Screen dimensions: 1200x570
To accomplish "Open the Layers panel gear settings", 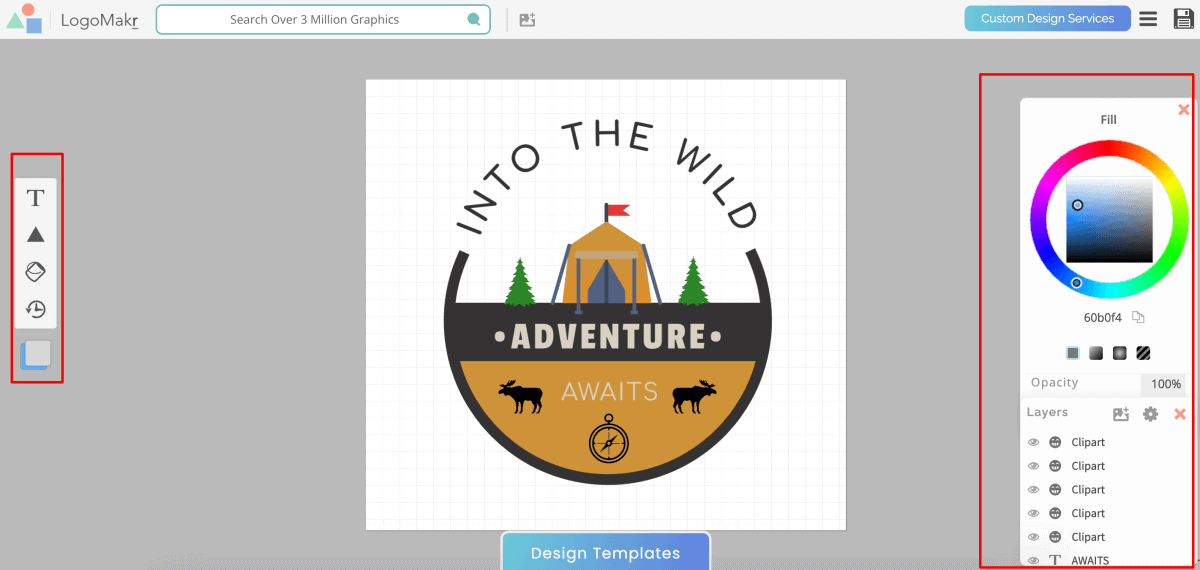I will [x=1150, y=414].
